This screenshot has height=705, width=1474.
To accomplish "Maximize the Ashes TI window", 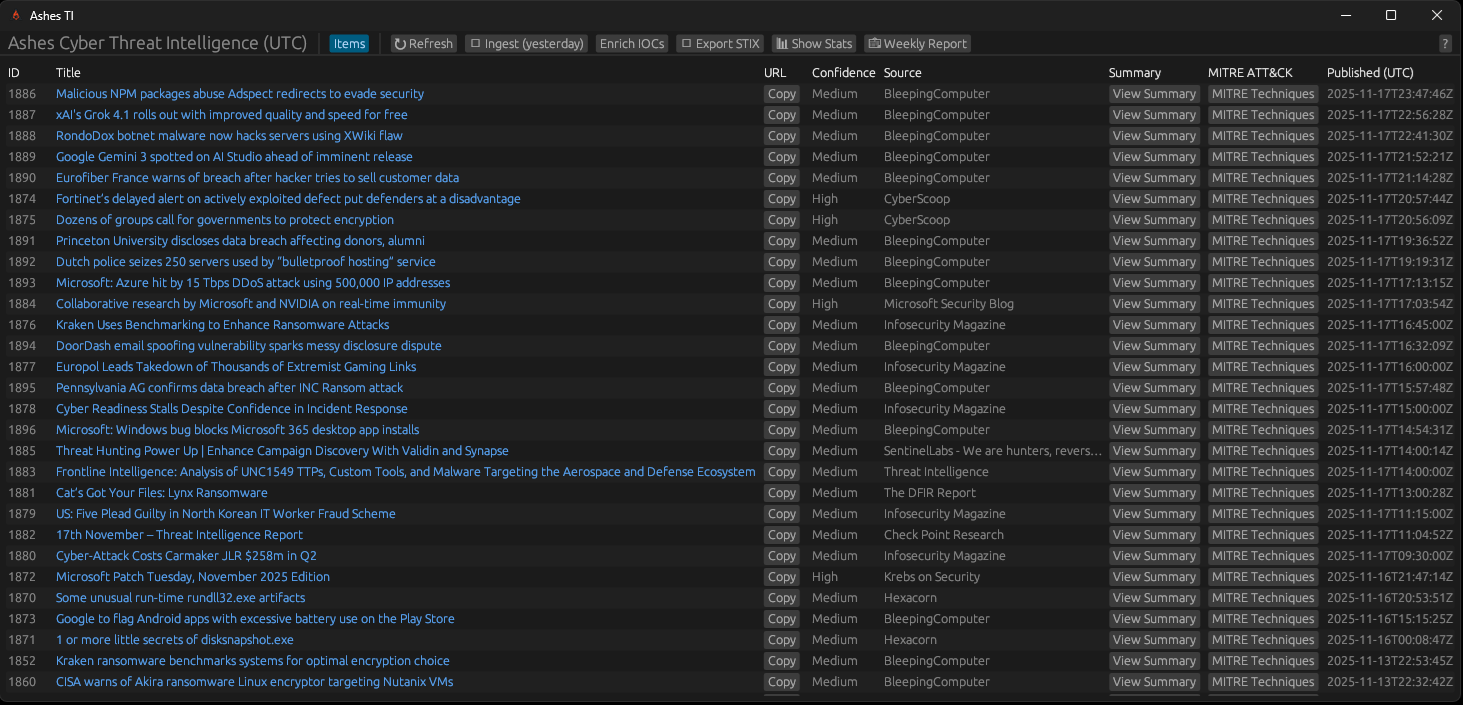I will click(x=1390, y=15).
